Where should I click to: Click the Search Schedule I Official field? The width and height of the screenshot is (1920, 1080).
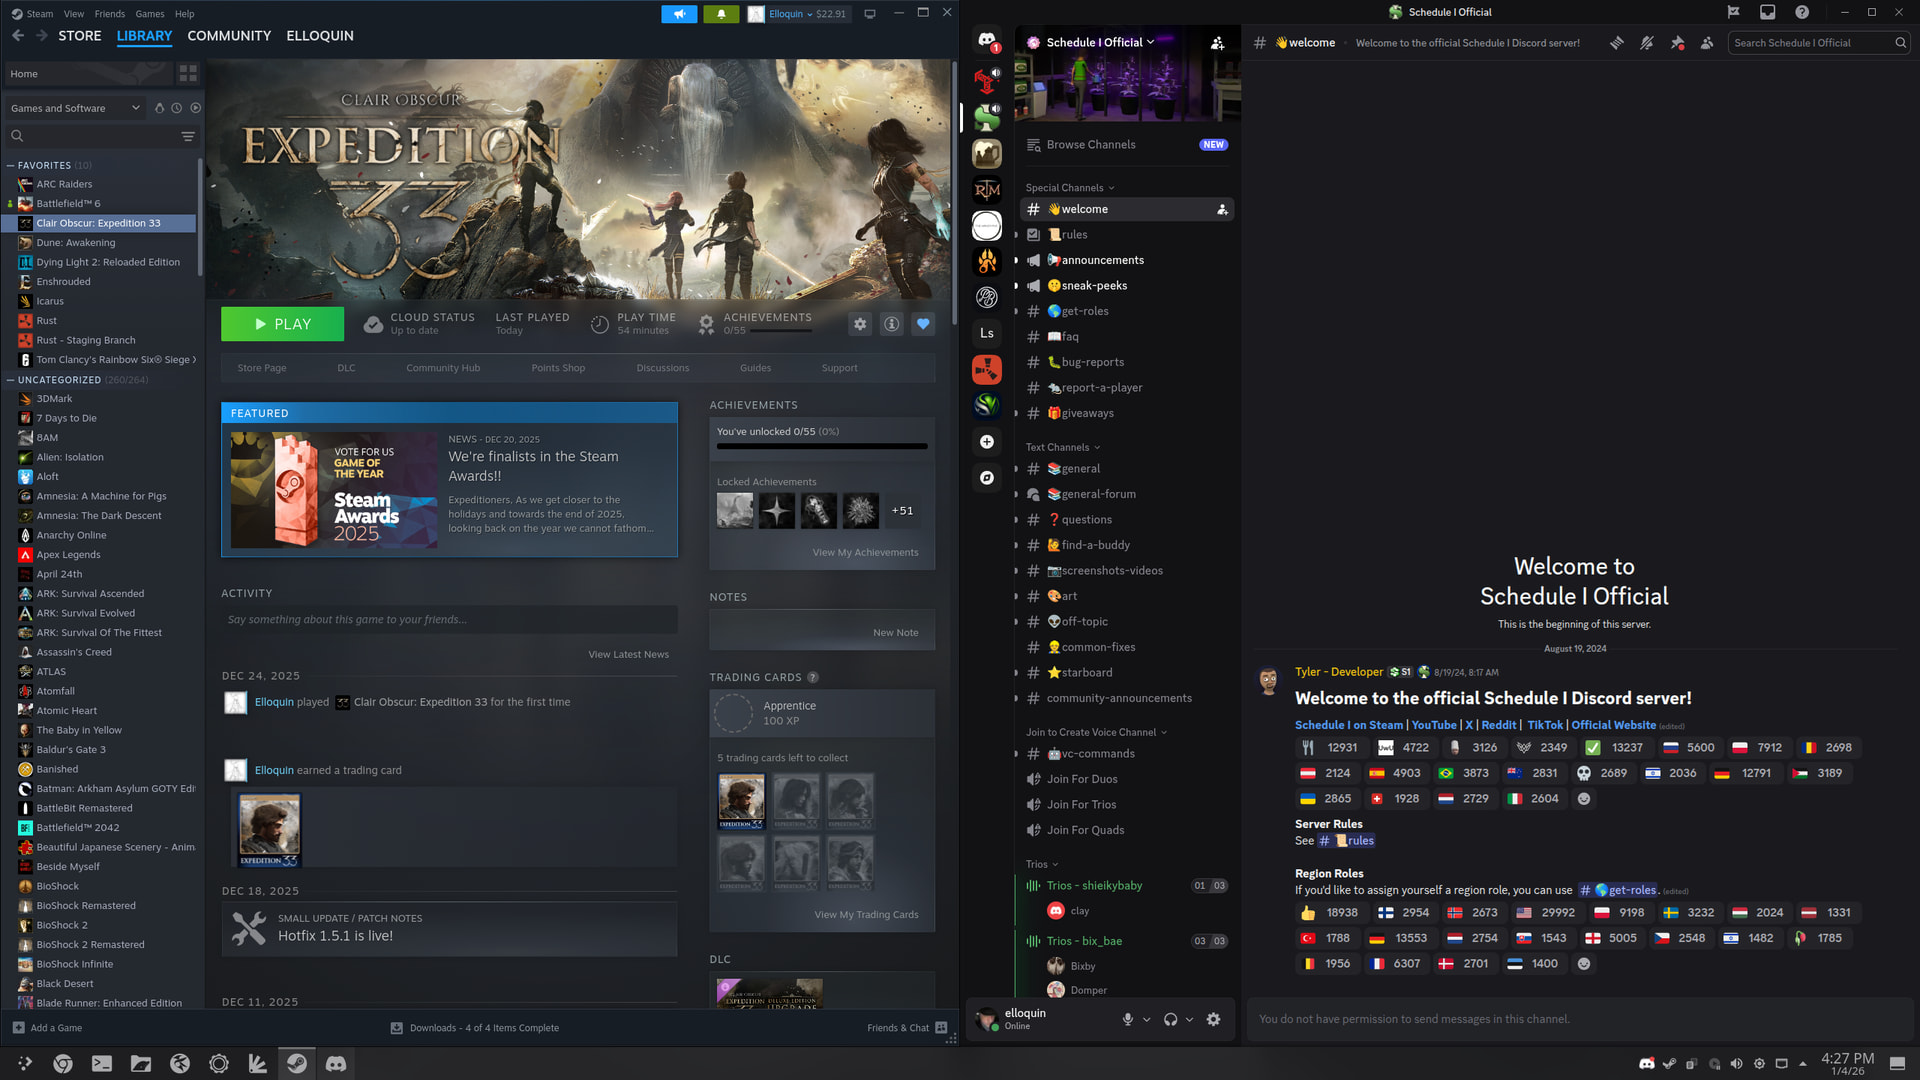[1819, 43]
